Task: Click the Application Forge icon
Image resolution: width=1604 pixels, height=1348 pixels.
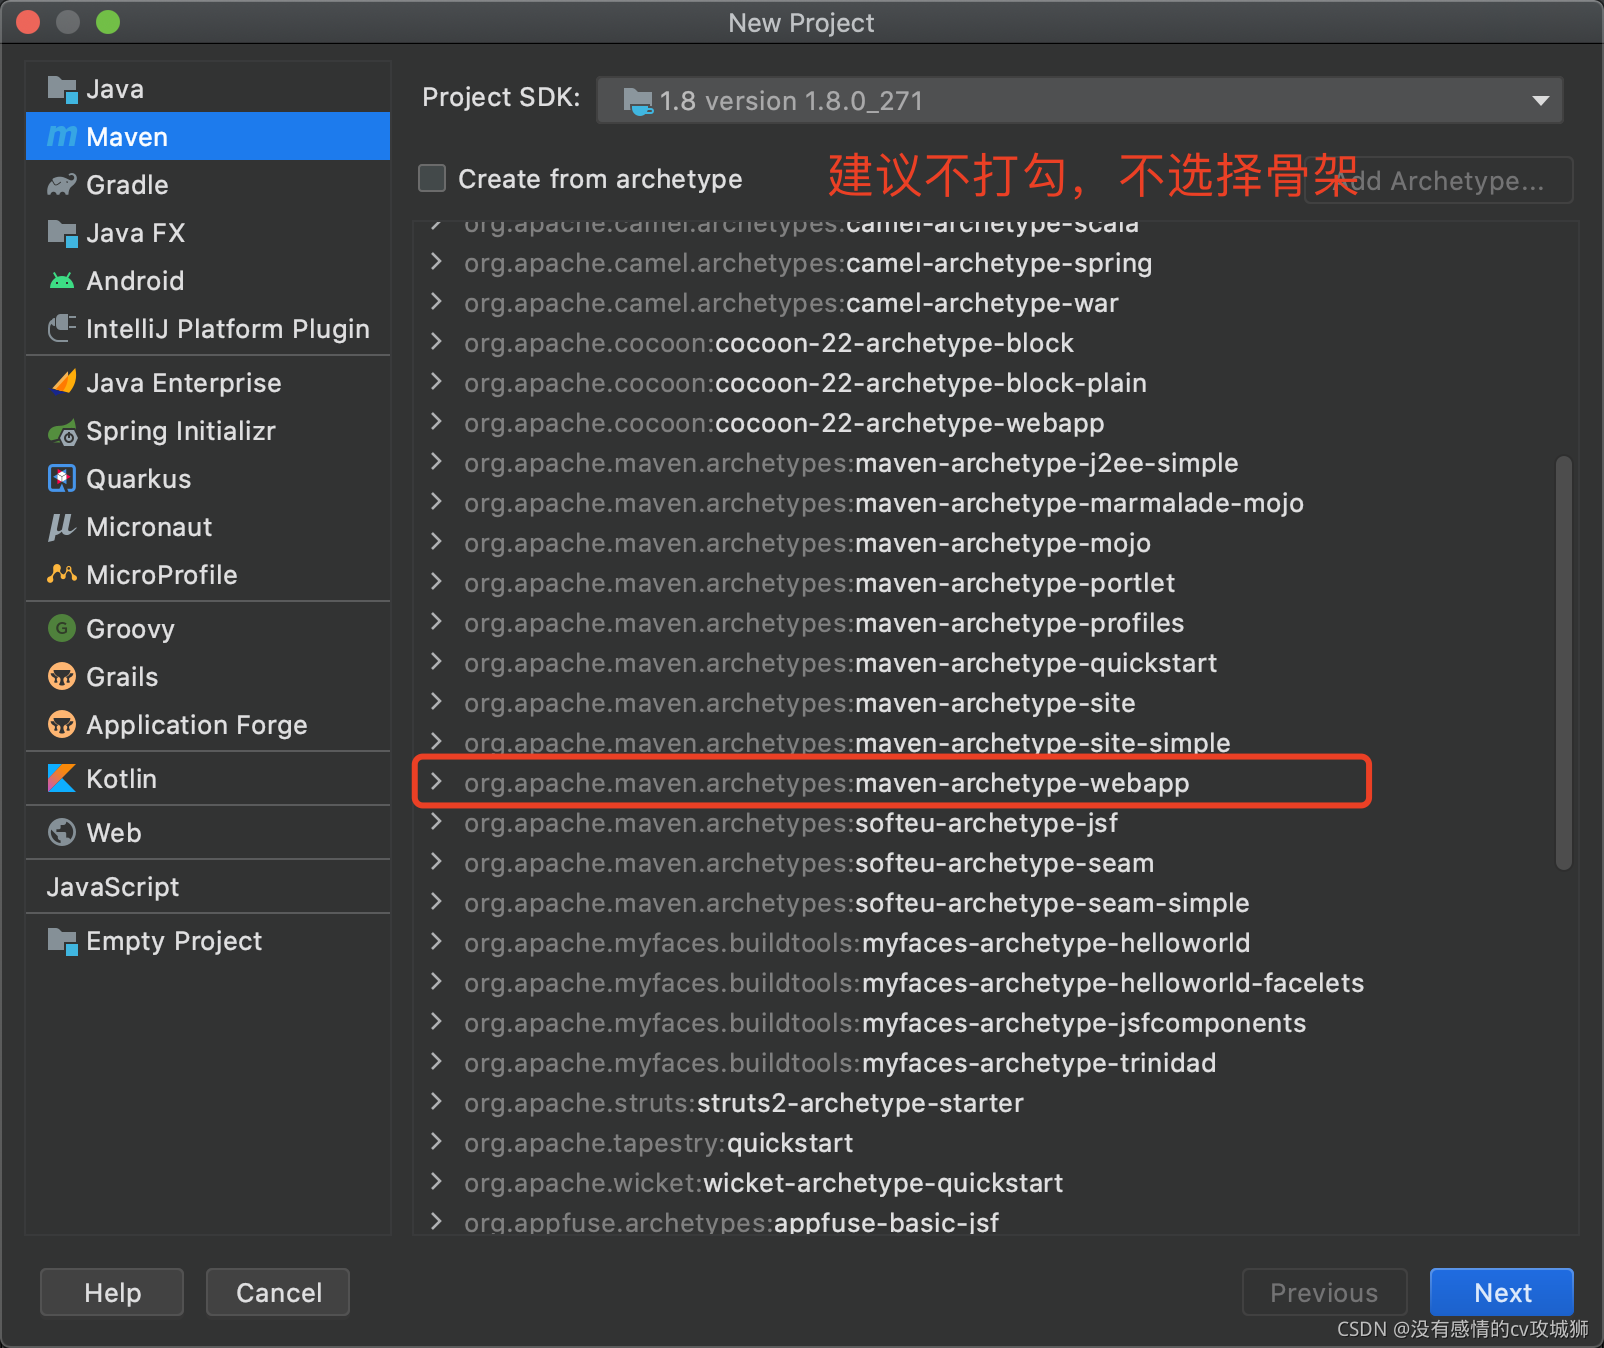Action: tap(62, 724)
